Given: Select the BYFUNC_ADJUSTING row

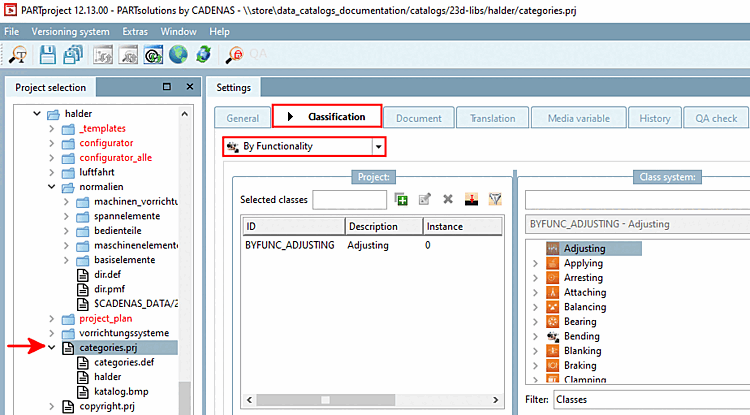Looking at the screenshot, I should (x=373, y=245).
